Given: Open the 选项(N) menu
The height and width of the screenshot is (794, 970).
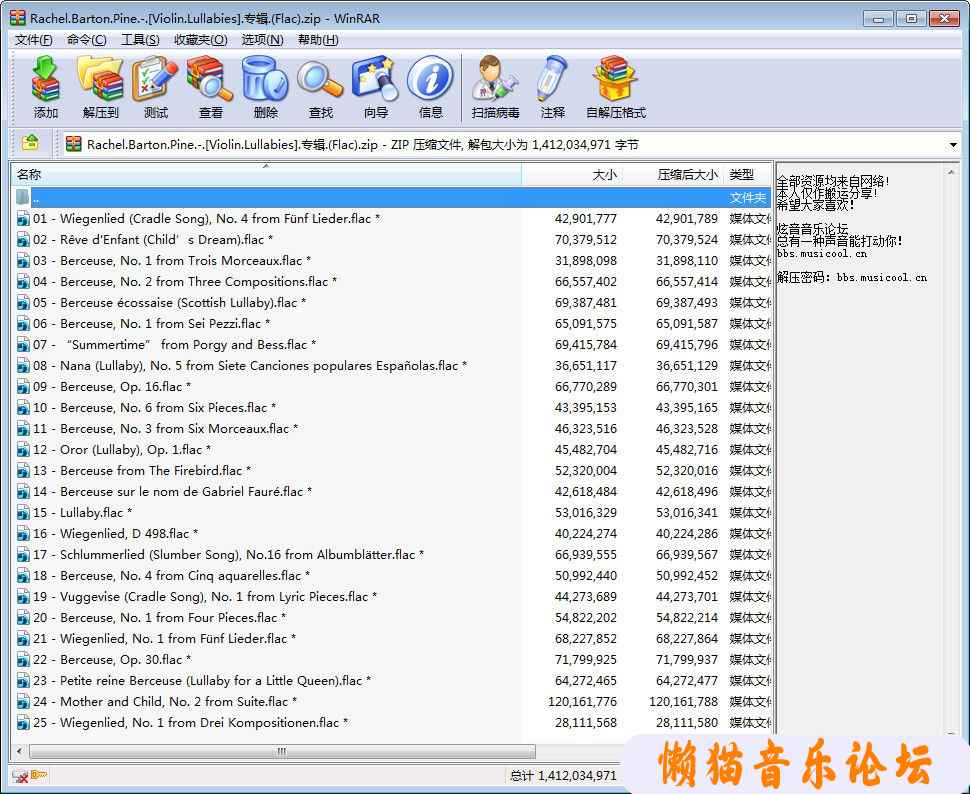Looking at the screenshot, I should pos(262,40).
